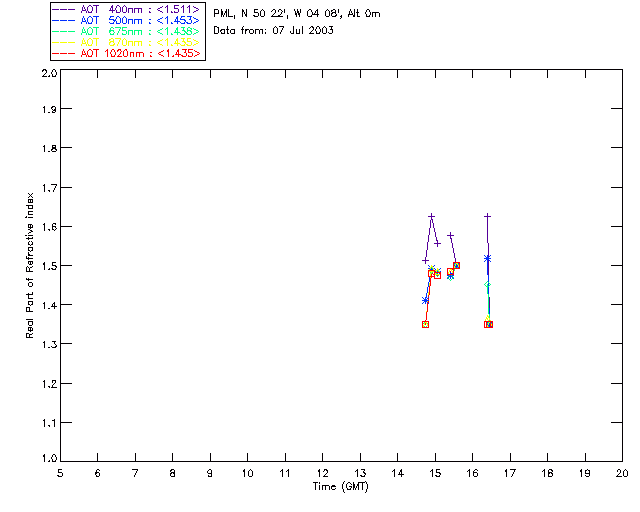640x512 pixels.
Task: Click x-axis tick label '13'
Action: pyautogui.click(x=360, y=473)
